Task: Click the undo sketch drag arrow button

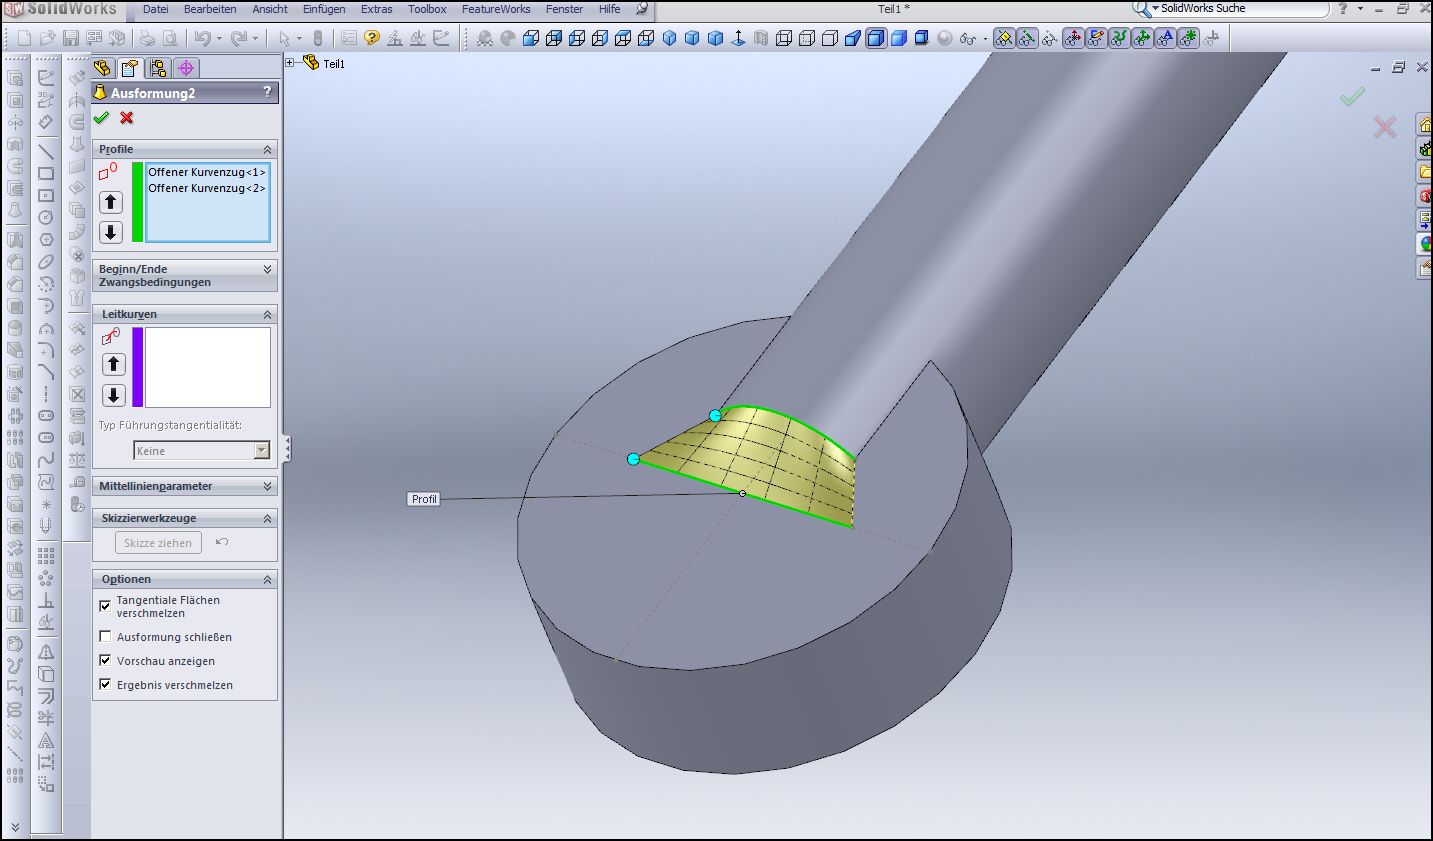Action: [x=222, y=542]
